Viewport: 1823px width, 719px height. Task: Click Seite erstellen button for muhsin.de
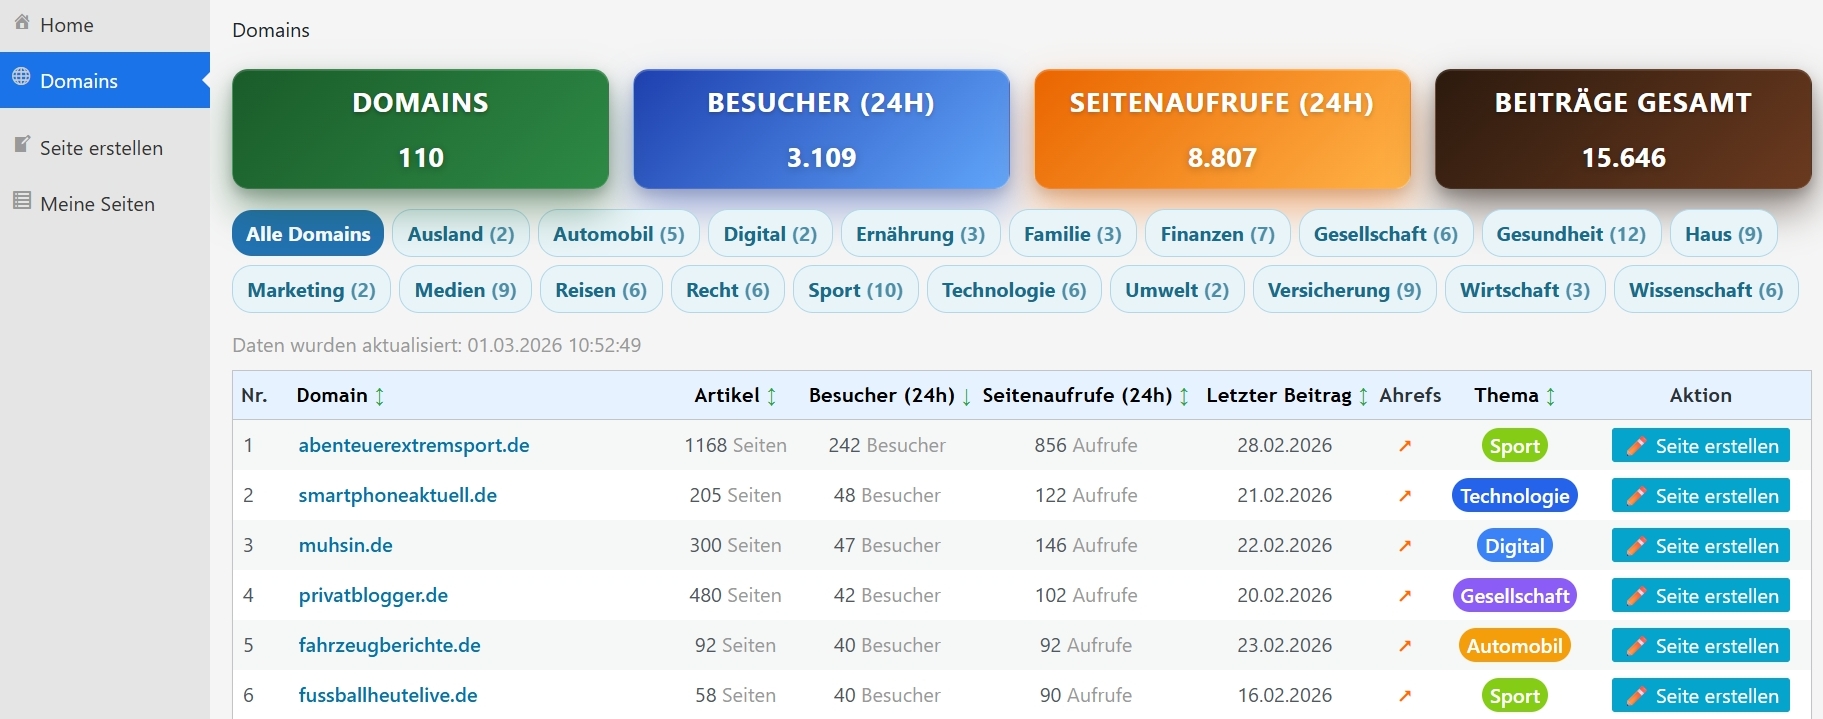coord(1701,546)
